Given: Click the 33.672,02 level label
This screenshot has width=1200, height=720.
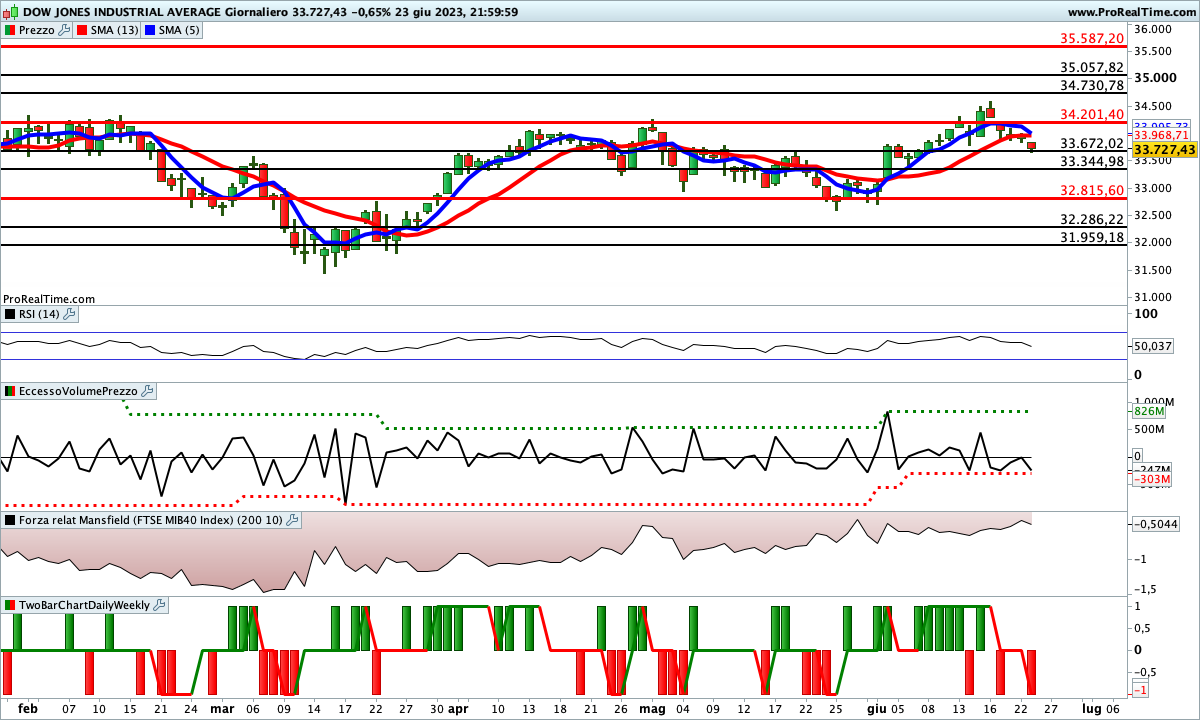Looking at the screenshot, I should pos(1092,143).
